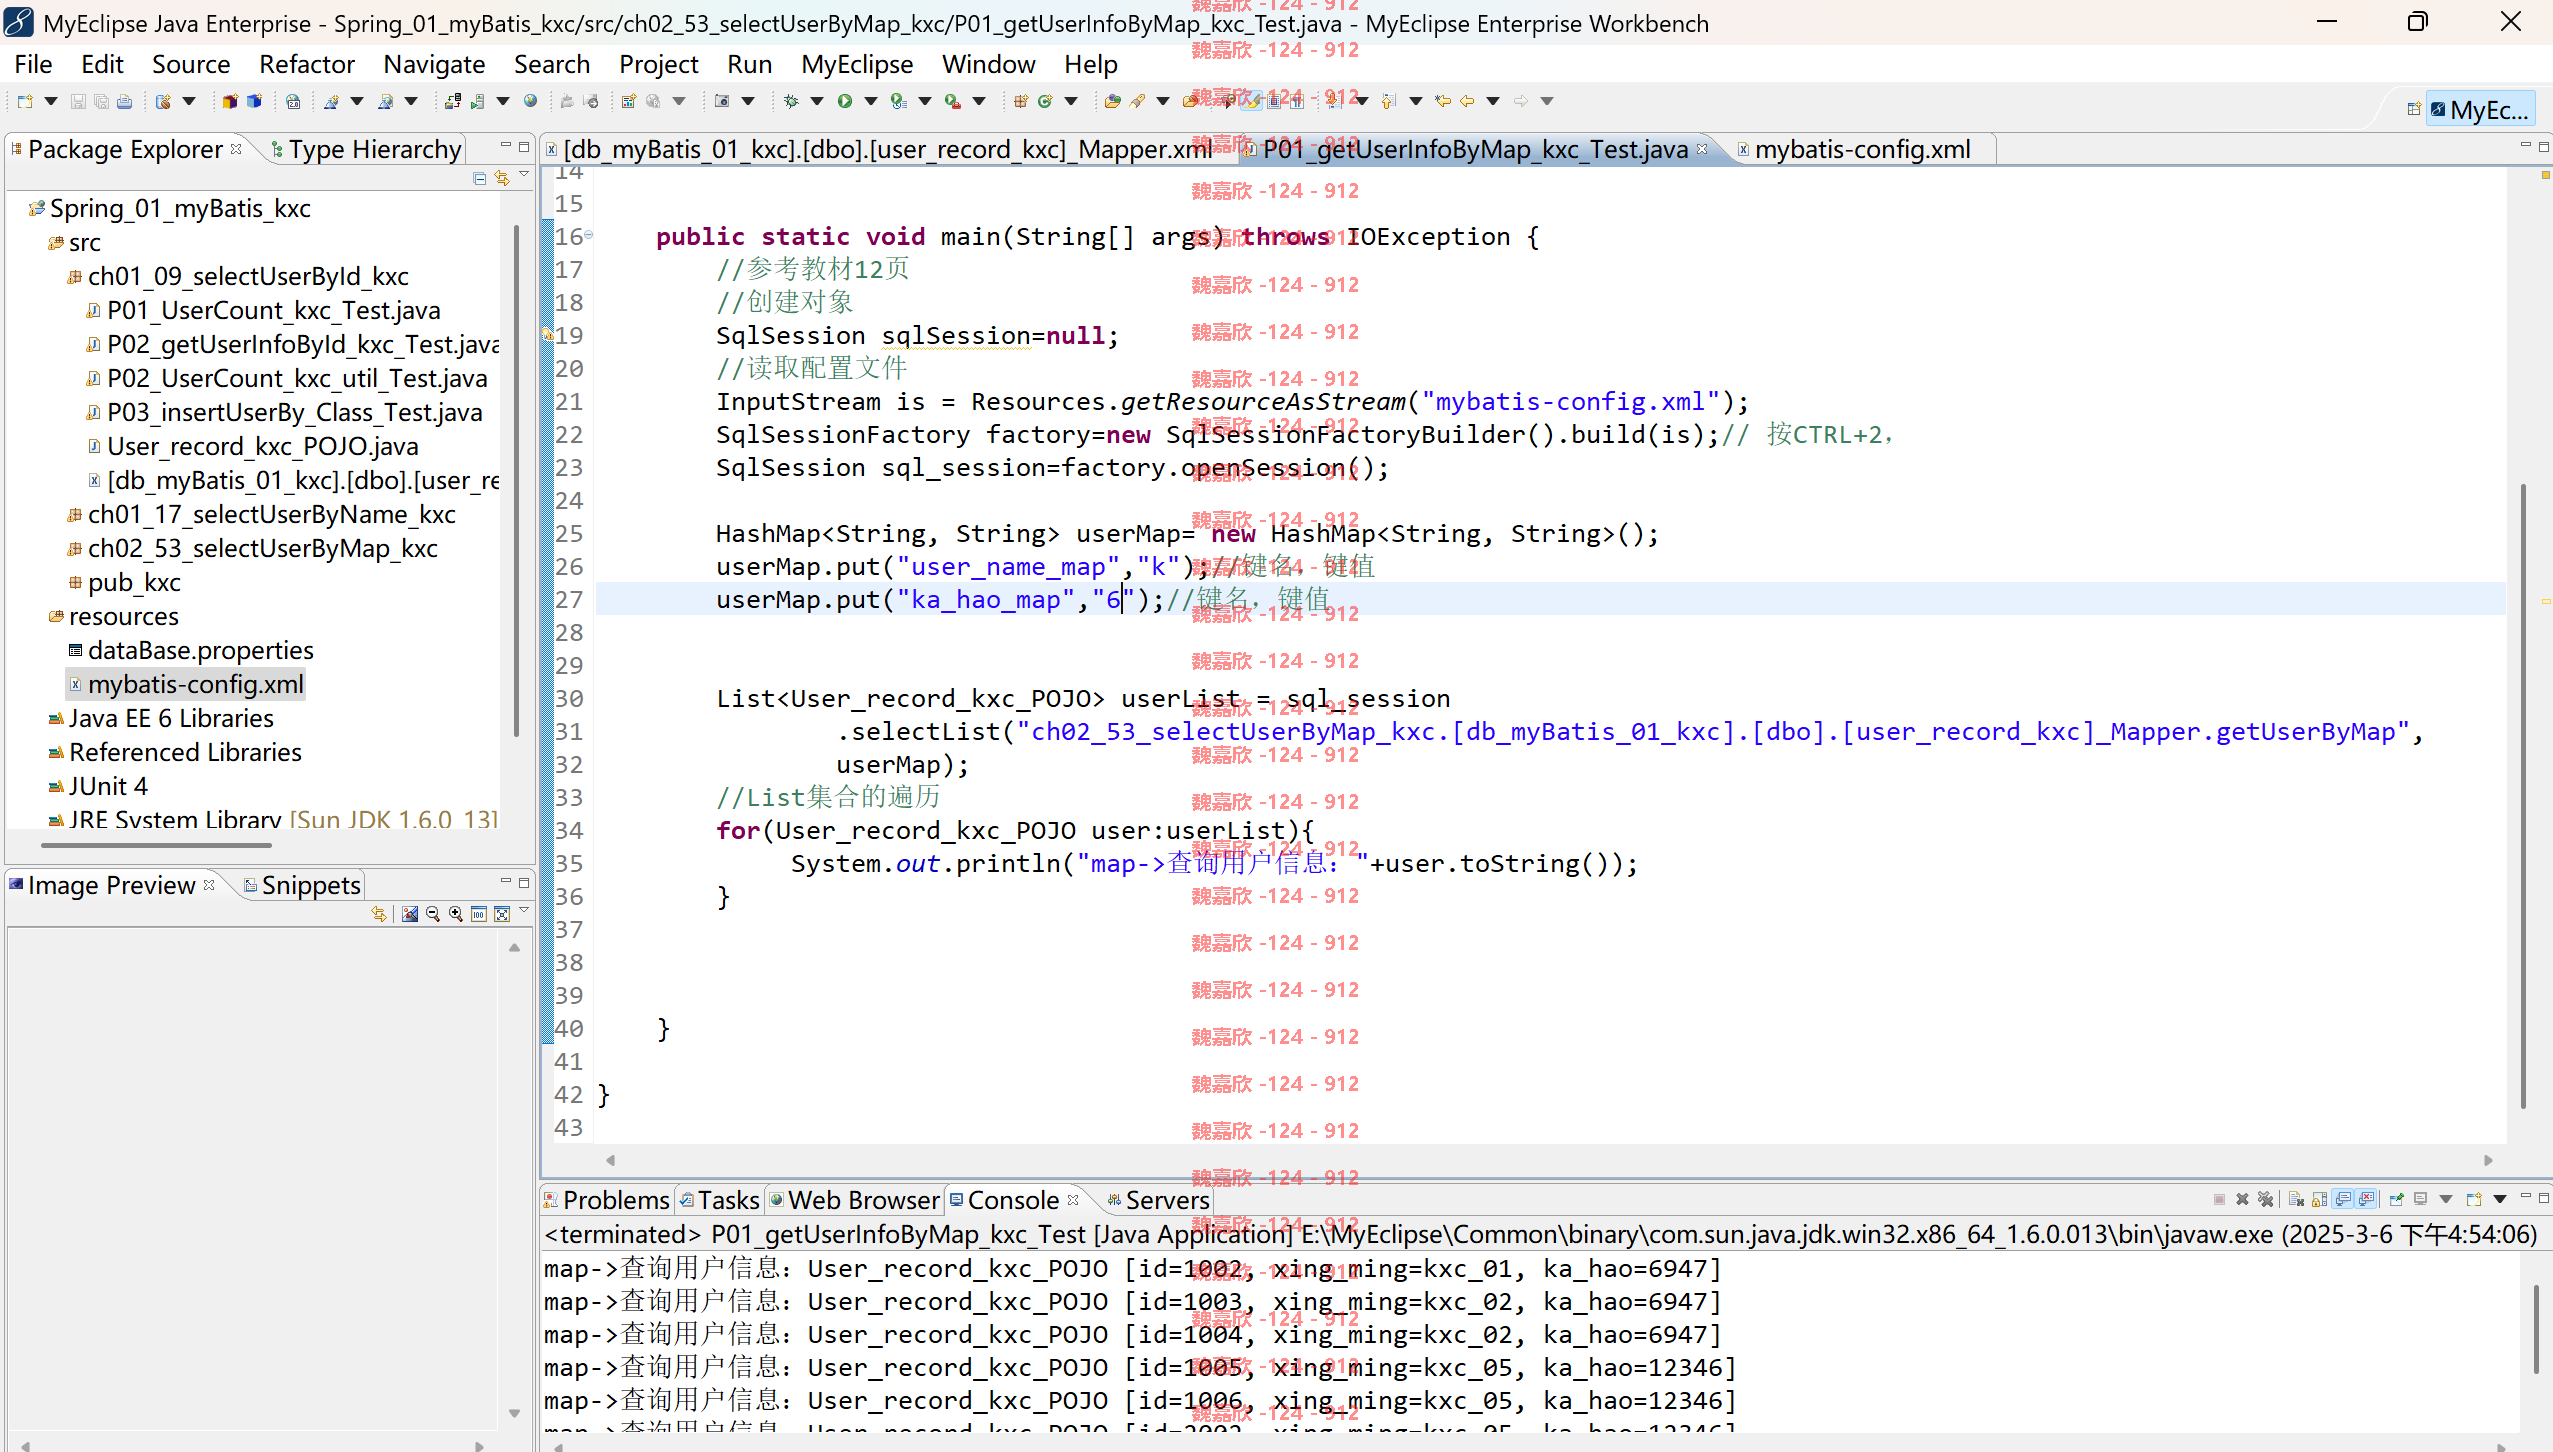This screenshot has width=2553, height=1452.
Task: Click the Print toolbar icon
Action: pyautogui.click(x=124, y=101)
